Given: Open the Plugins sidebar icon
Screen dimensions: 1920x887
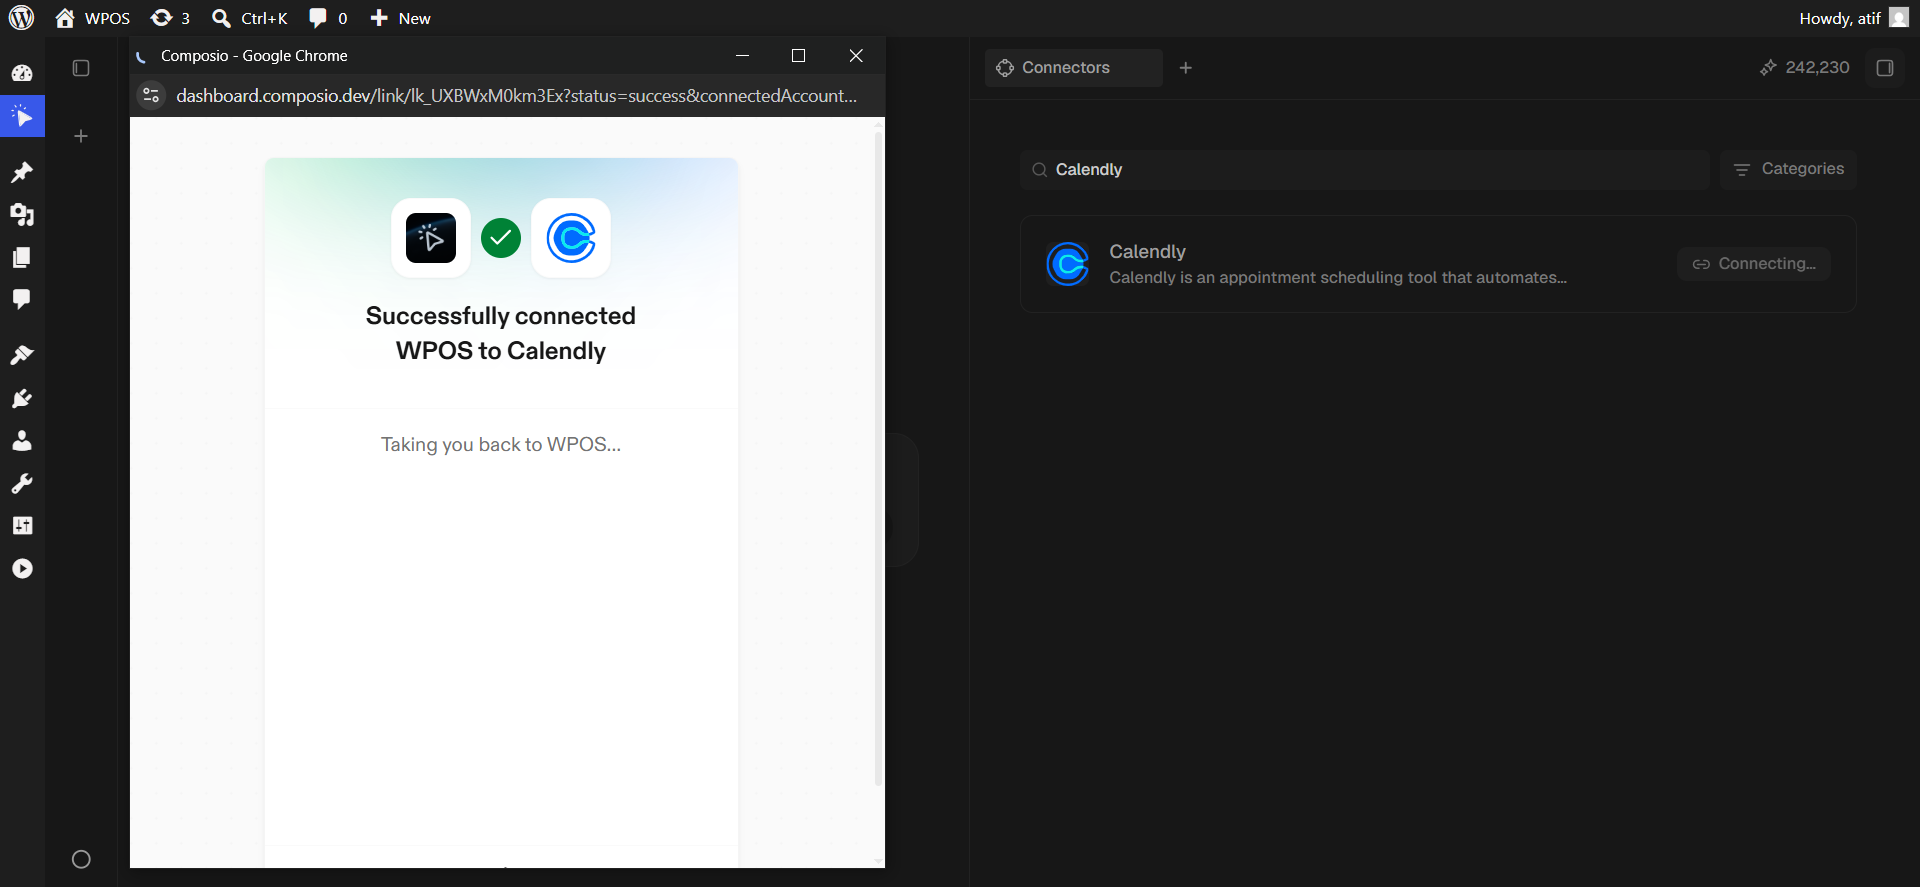Looking at the screenshot, I should 22,398.
